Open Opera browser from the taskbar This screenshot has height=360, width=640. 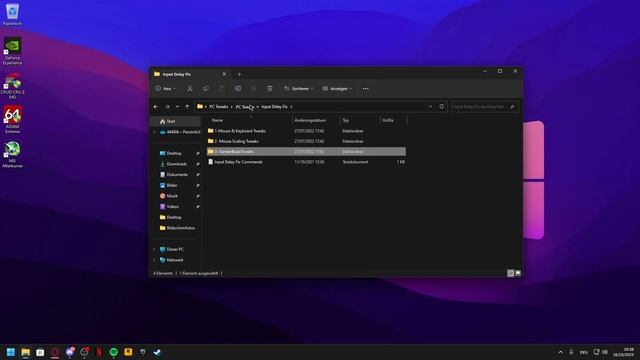click(x=55, y=352)
